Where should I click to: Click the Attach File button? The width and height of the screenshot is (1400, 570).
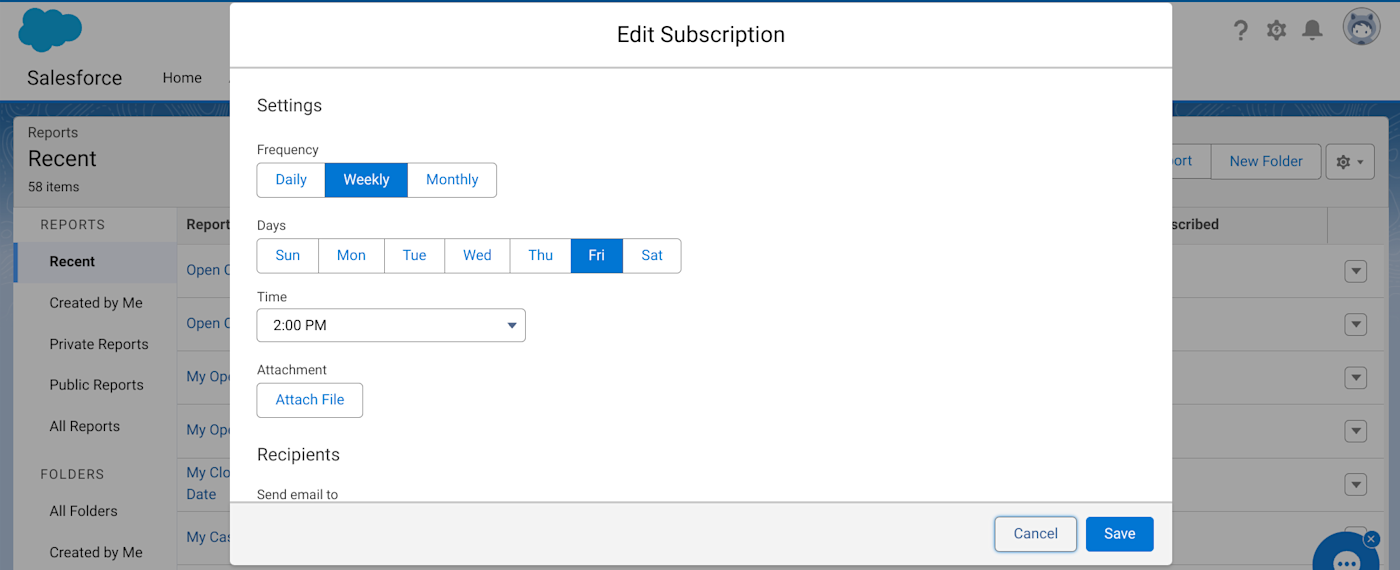[310, 400]
